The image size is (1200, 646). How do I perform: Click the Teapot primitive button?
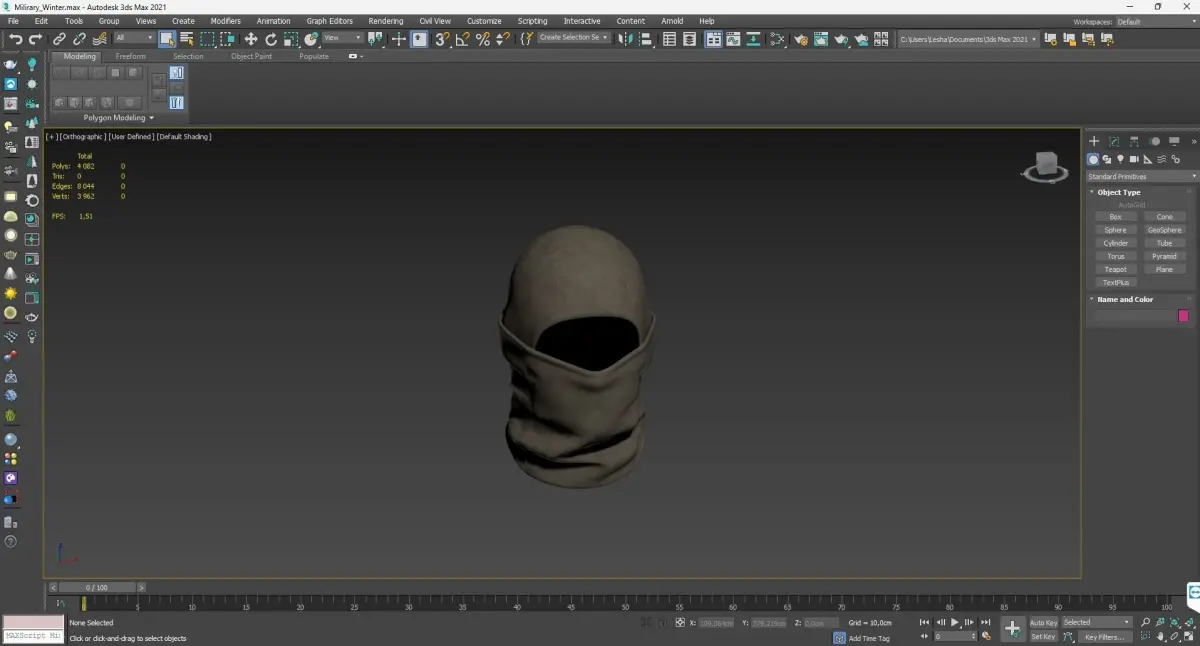tap(1115, 269)
